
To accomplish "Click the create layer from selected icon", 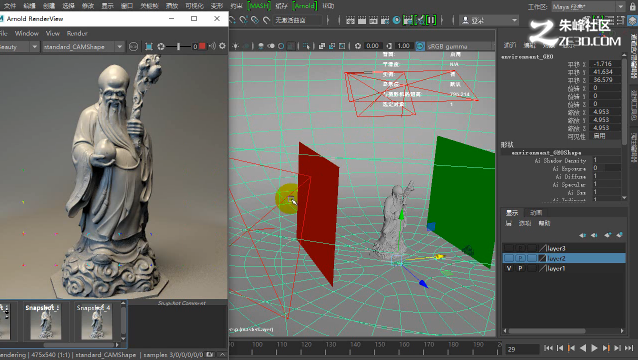I will click(x=619, y=235).
